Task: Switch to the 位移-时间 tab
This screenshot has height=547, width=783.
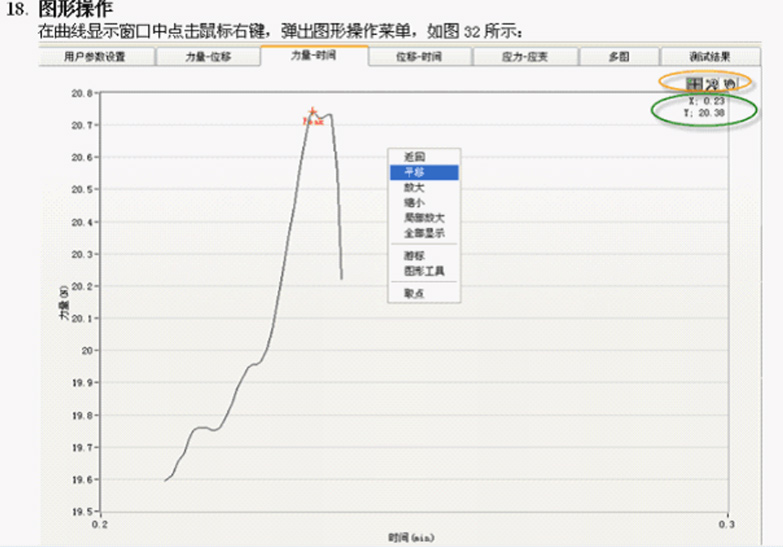Action: pos(420,57)
